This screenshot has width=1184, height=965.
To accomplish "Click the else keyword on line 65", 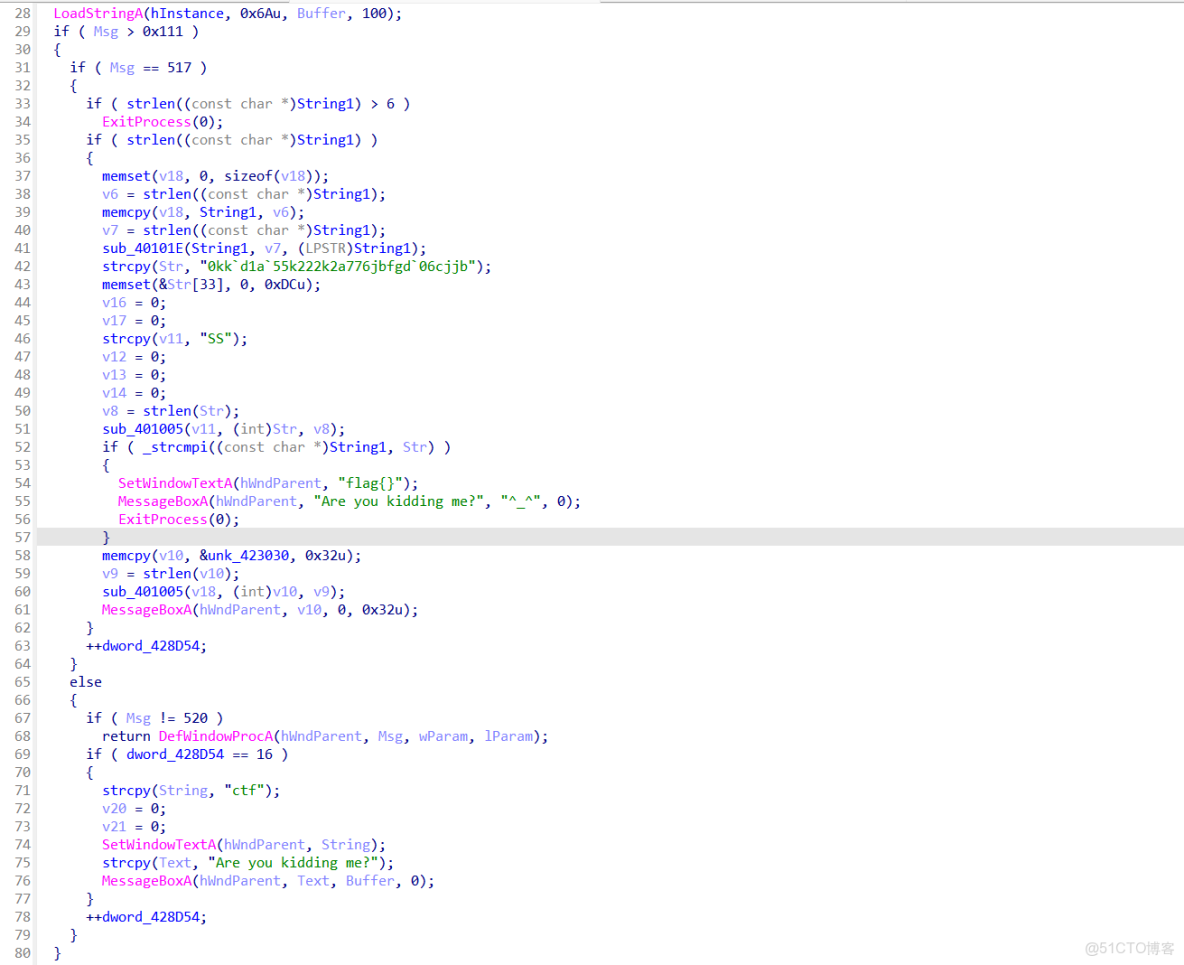I will [85, 683].
